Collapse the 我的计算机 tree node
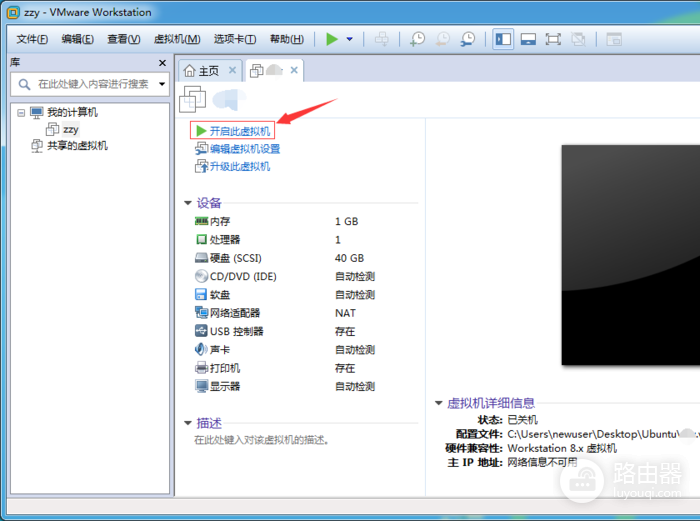This screenshot has width=700, height=521. pyautogui.click(x=21, y=113)
